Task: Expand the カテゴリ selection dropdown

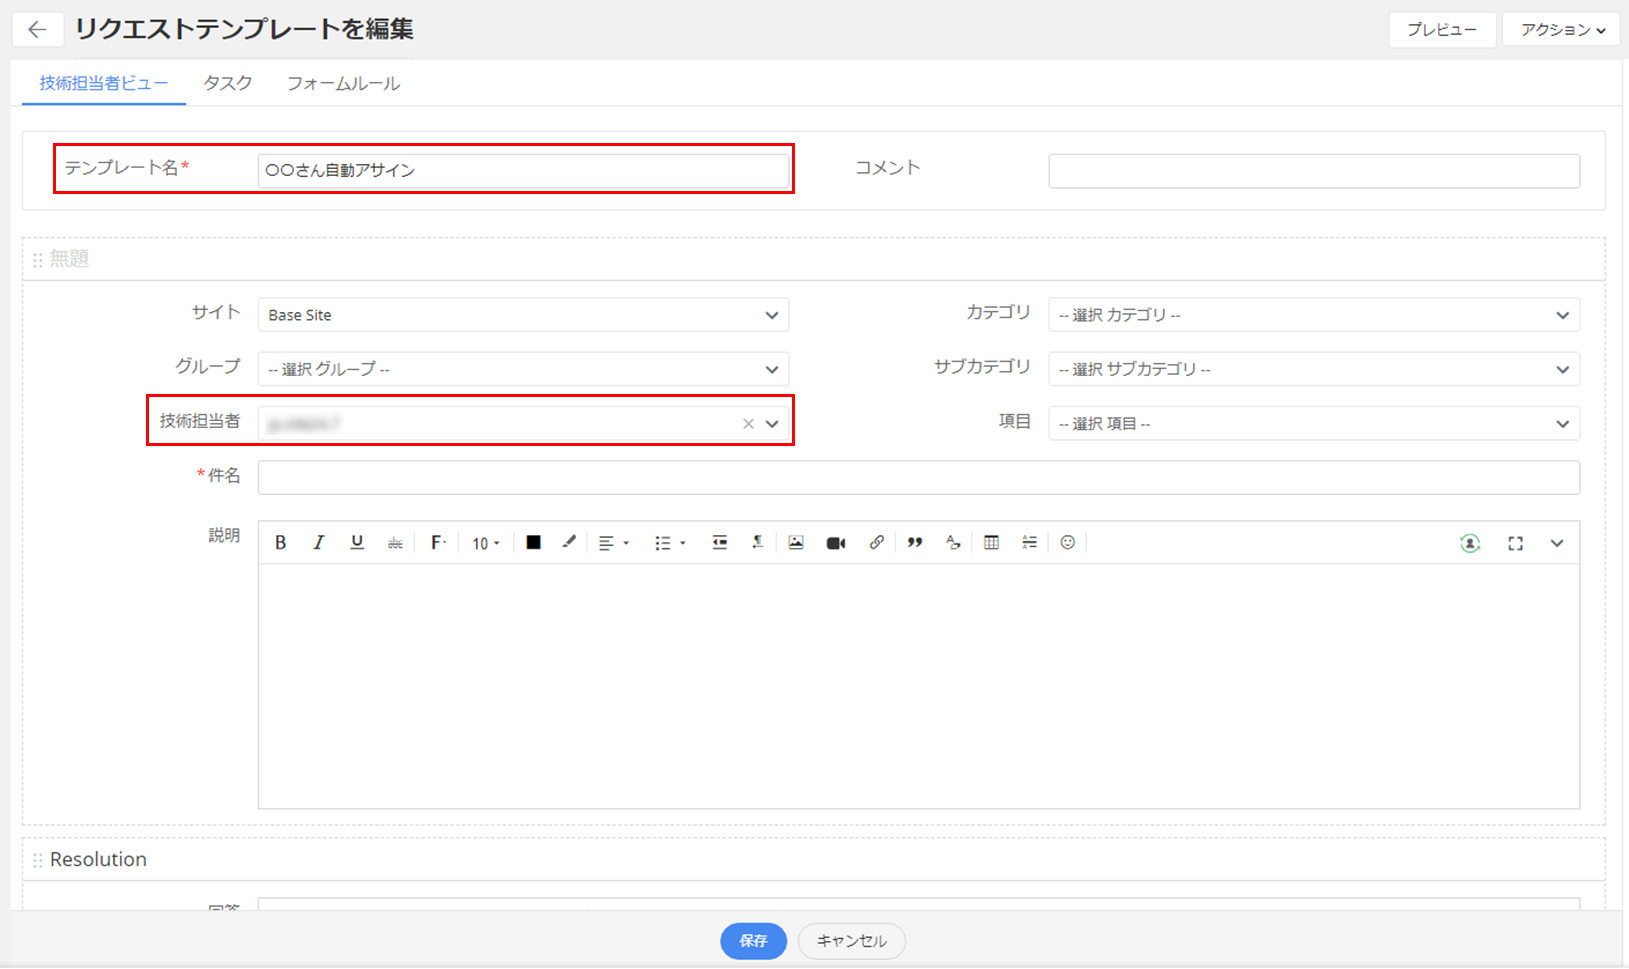Action: [1313, 315]
